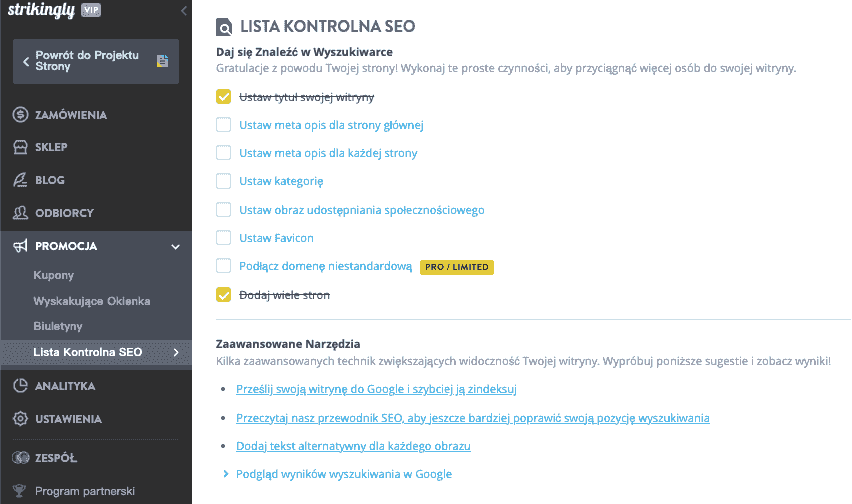Viewport: 852px width, 504px height.
Task: Click the page document icon in back button
Action: tap(162, 61)
